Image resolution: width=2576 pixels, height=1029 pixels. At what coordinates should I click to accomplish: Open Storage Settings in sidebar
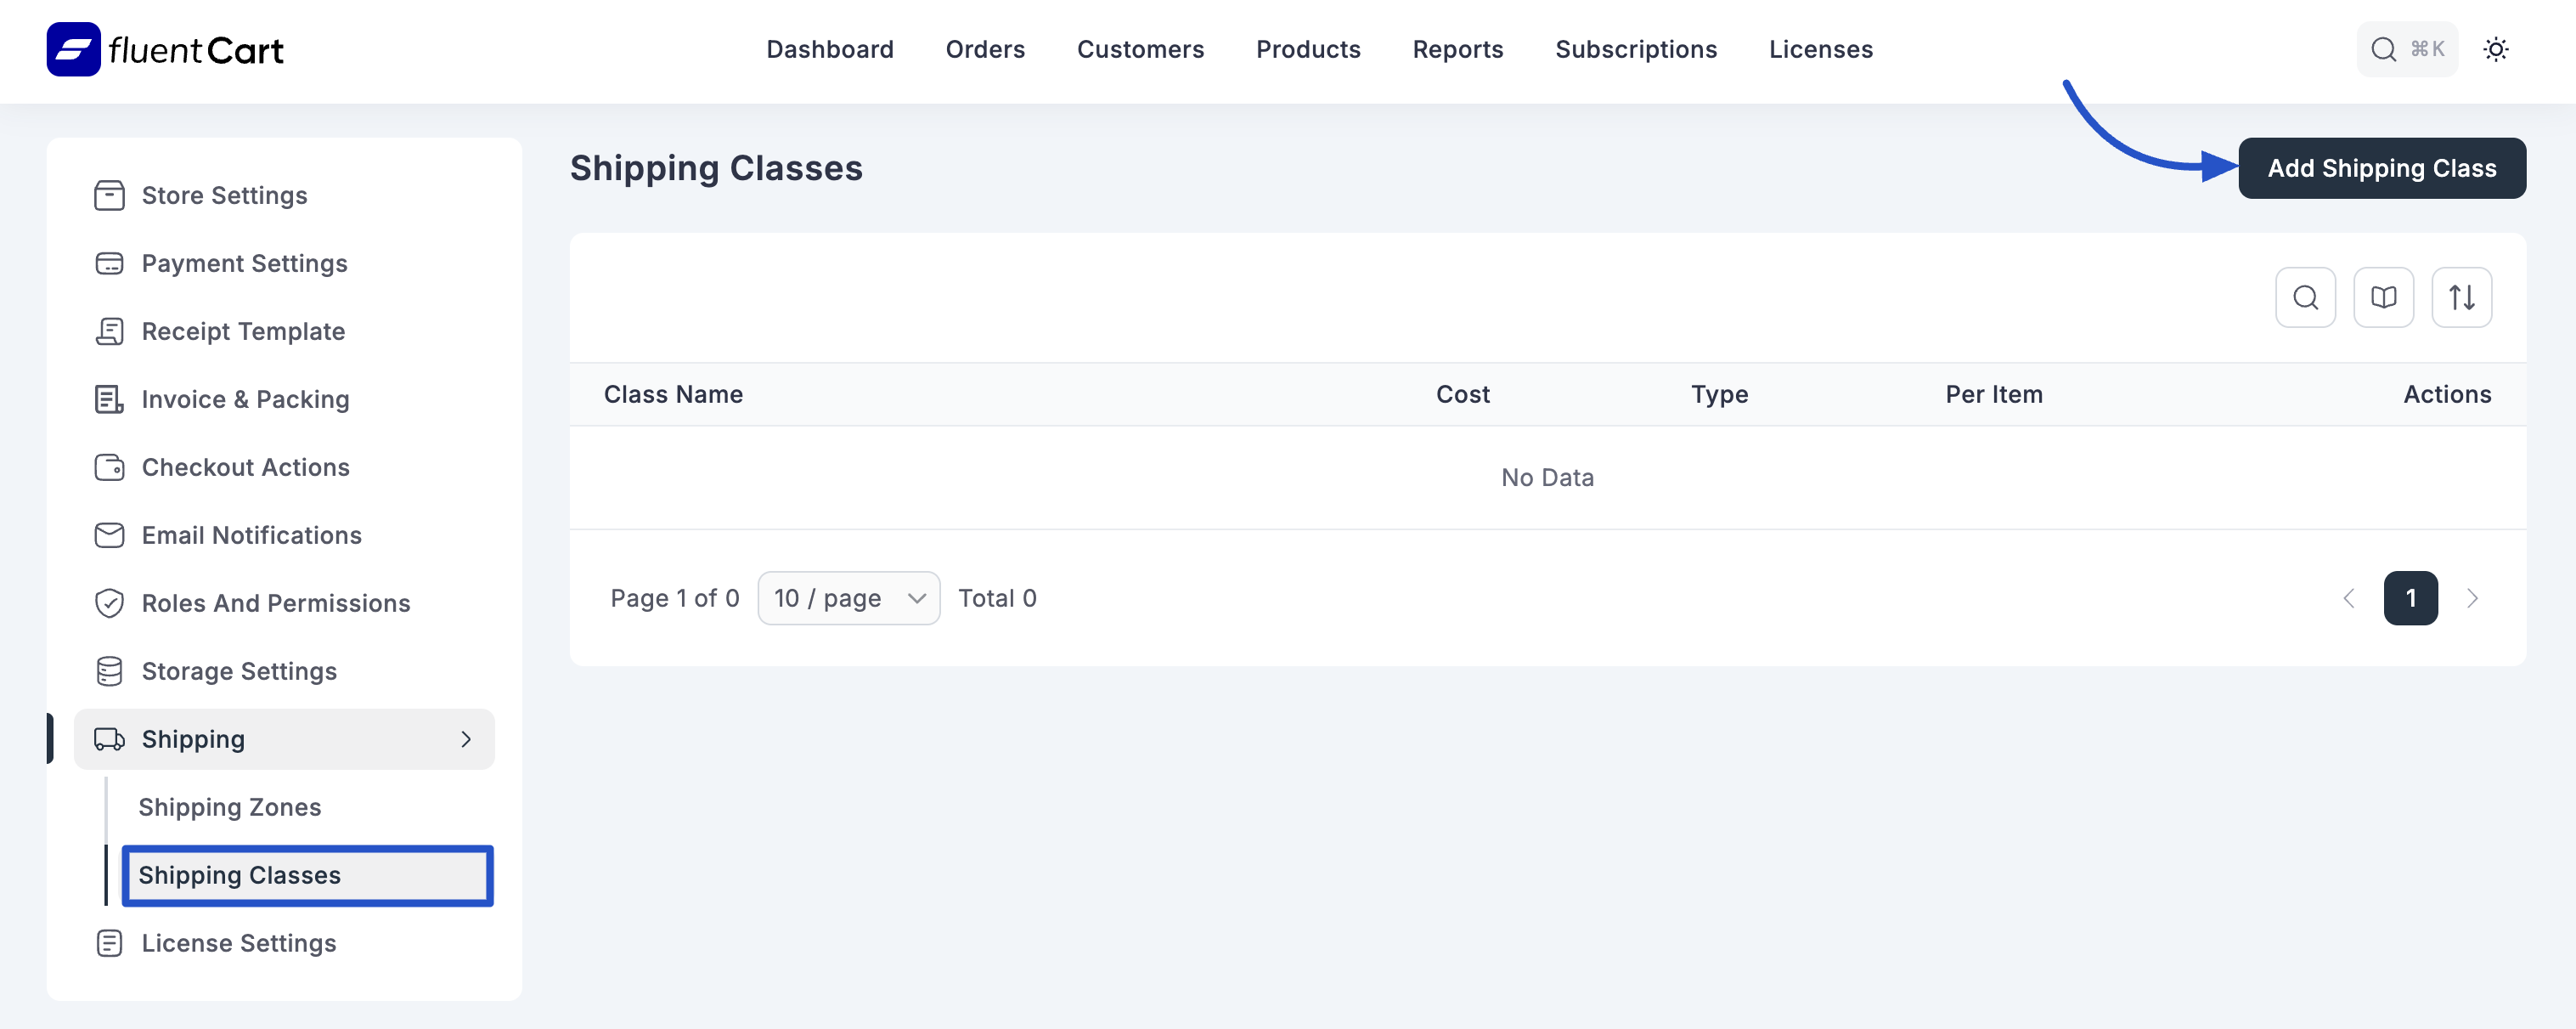239,671
